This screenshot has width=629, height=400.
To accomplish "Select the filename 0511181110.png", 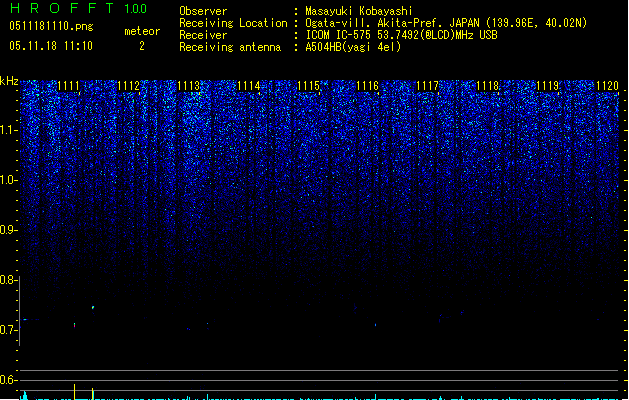I will 51,27.
